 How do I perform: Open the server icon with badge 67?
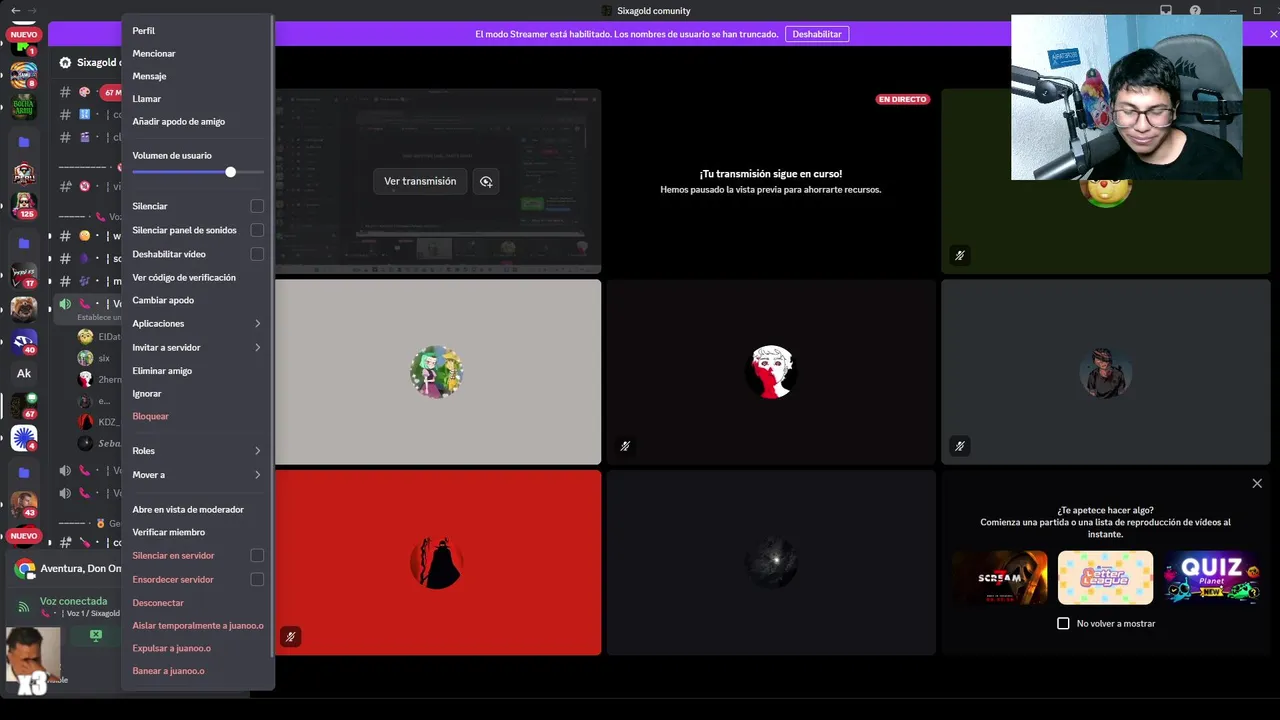[24, 405]
